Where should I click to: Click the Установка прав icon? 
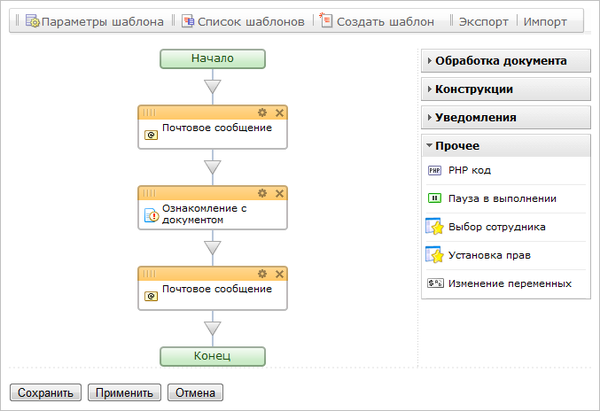435,255
